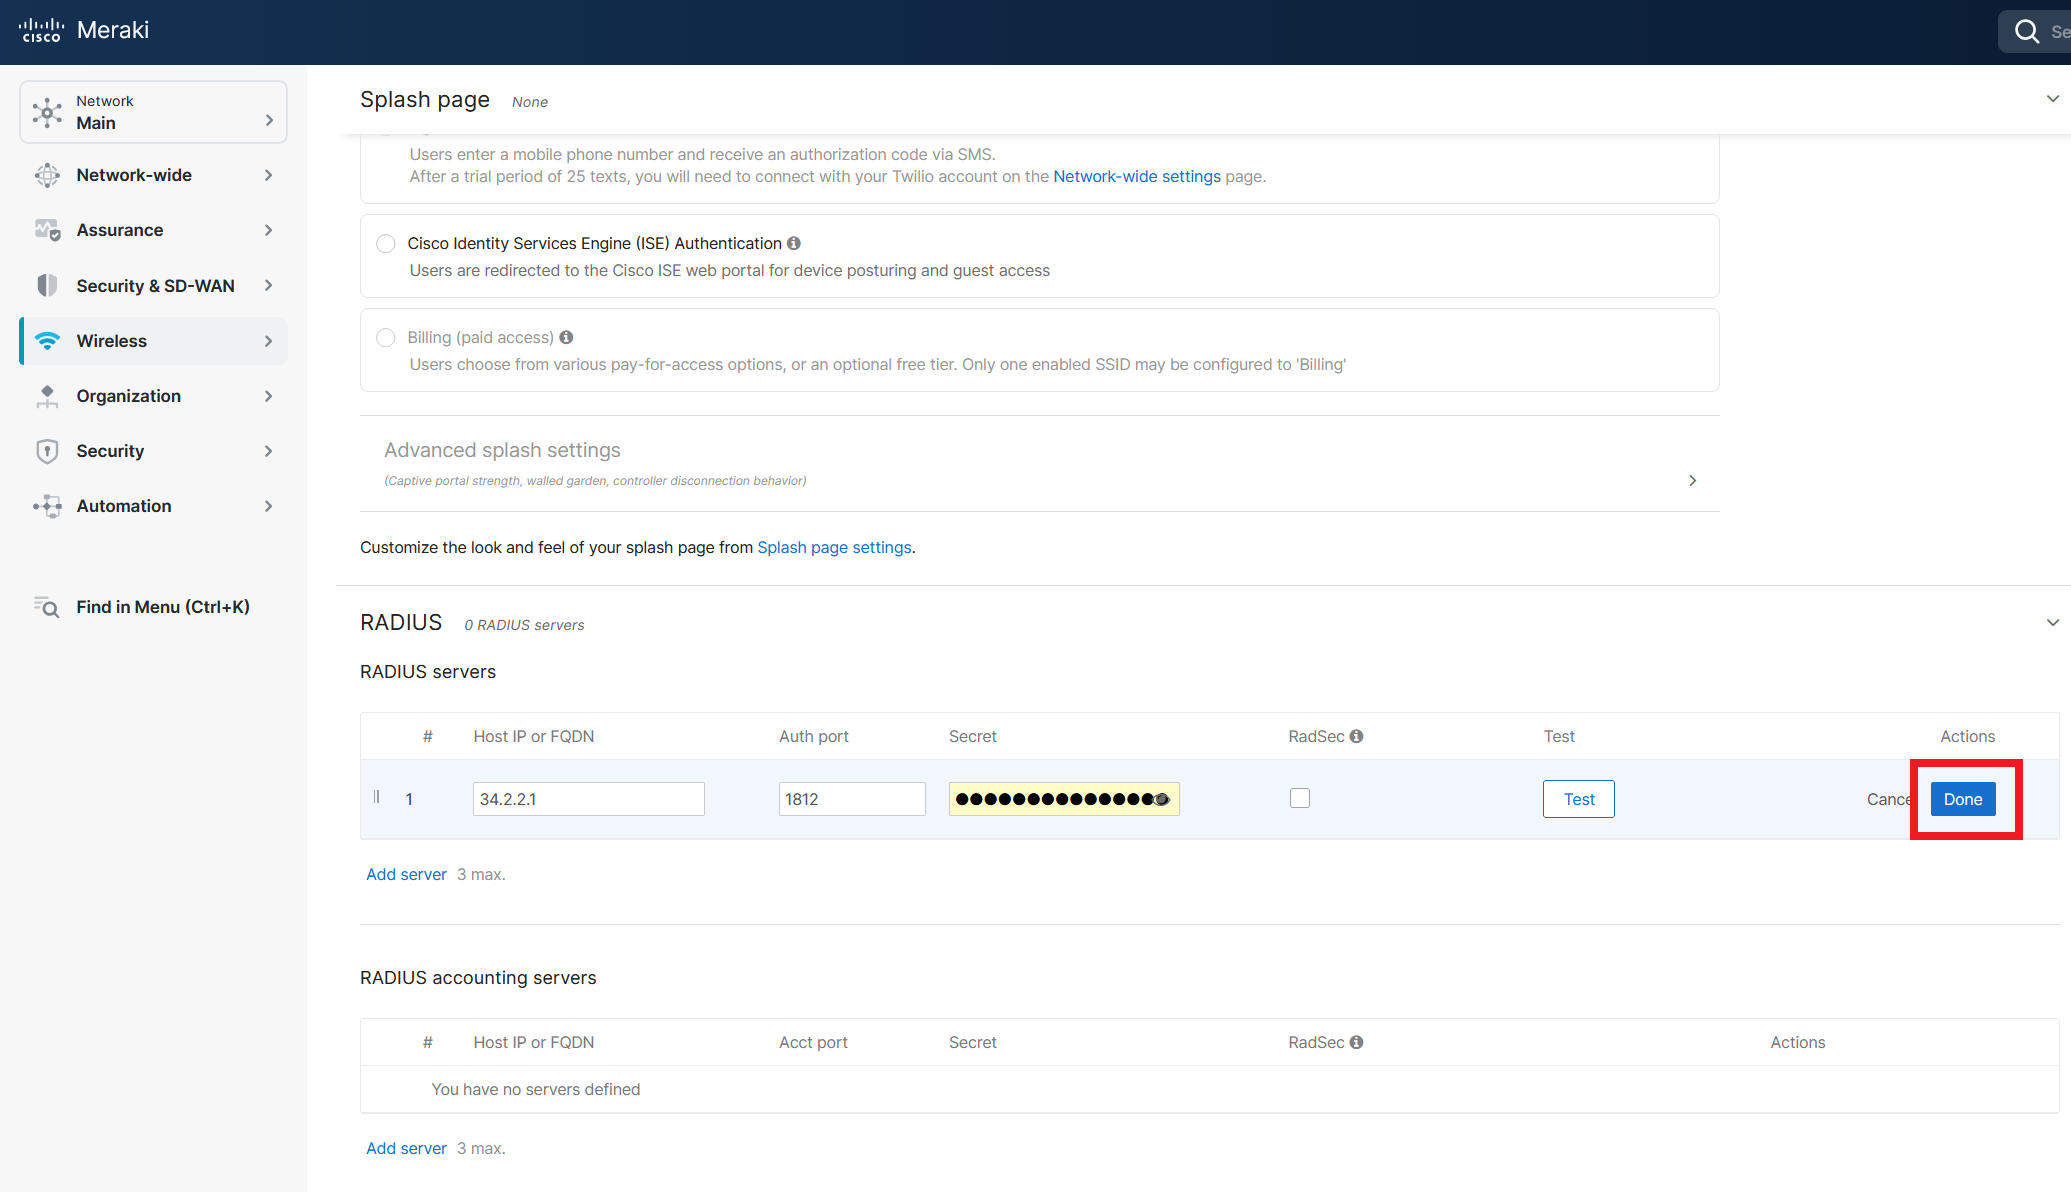Expand the Organization menu chevron

coord(268,396)
